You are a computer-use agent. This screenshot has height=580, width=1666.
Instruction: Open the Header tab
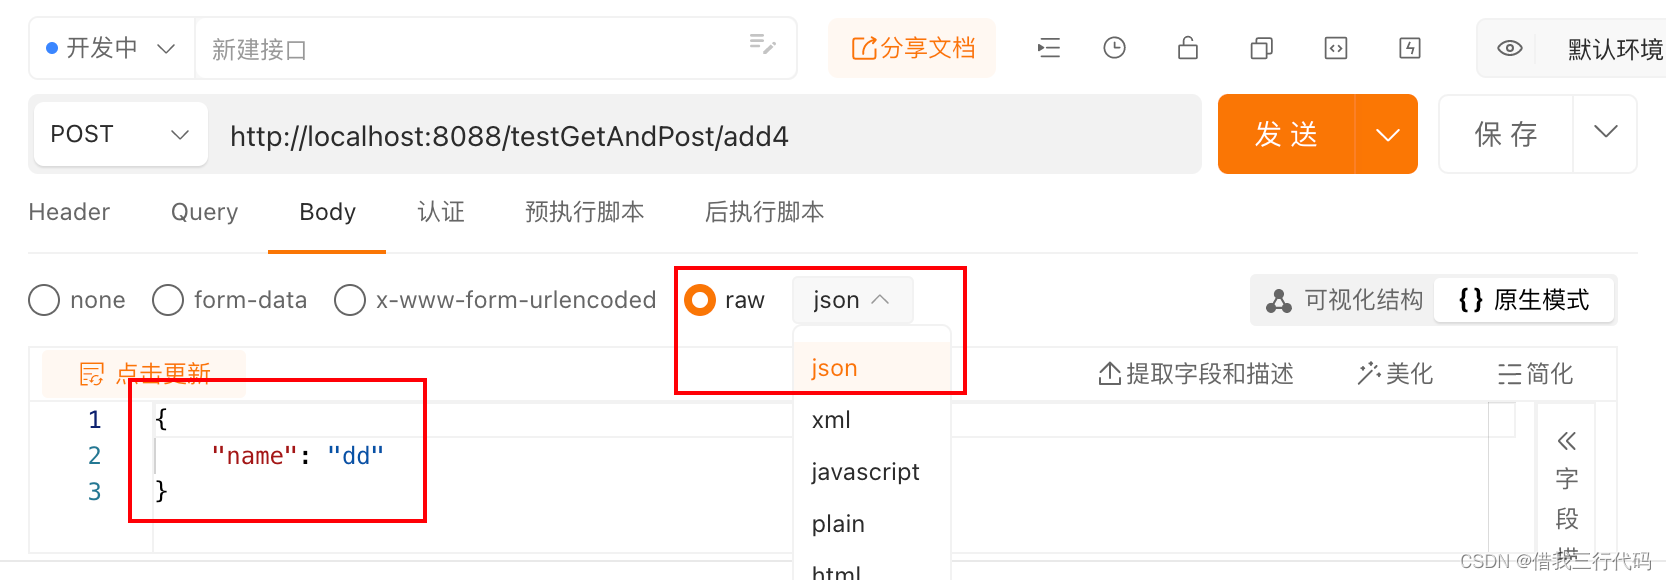(69, 212)
